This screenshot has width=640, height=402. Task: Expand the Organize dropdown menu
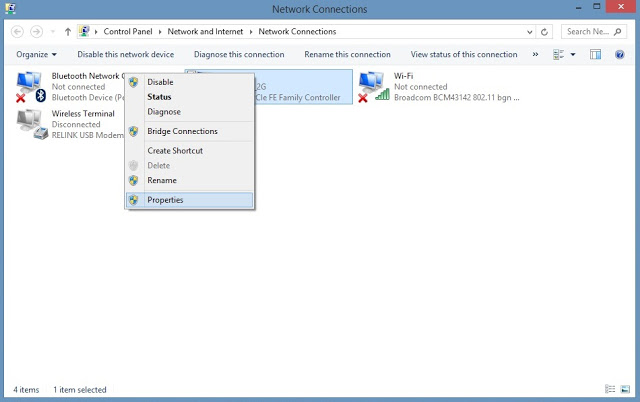pos(36,54)
